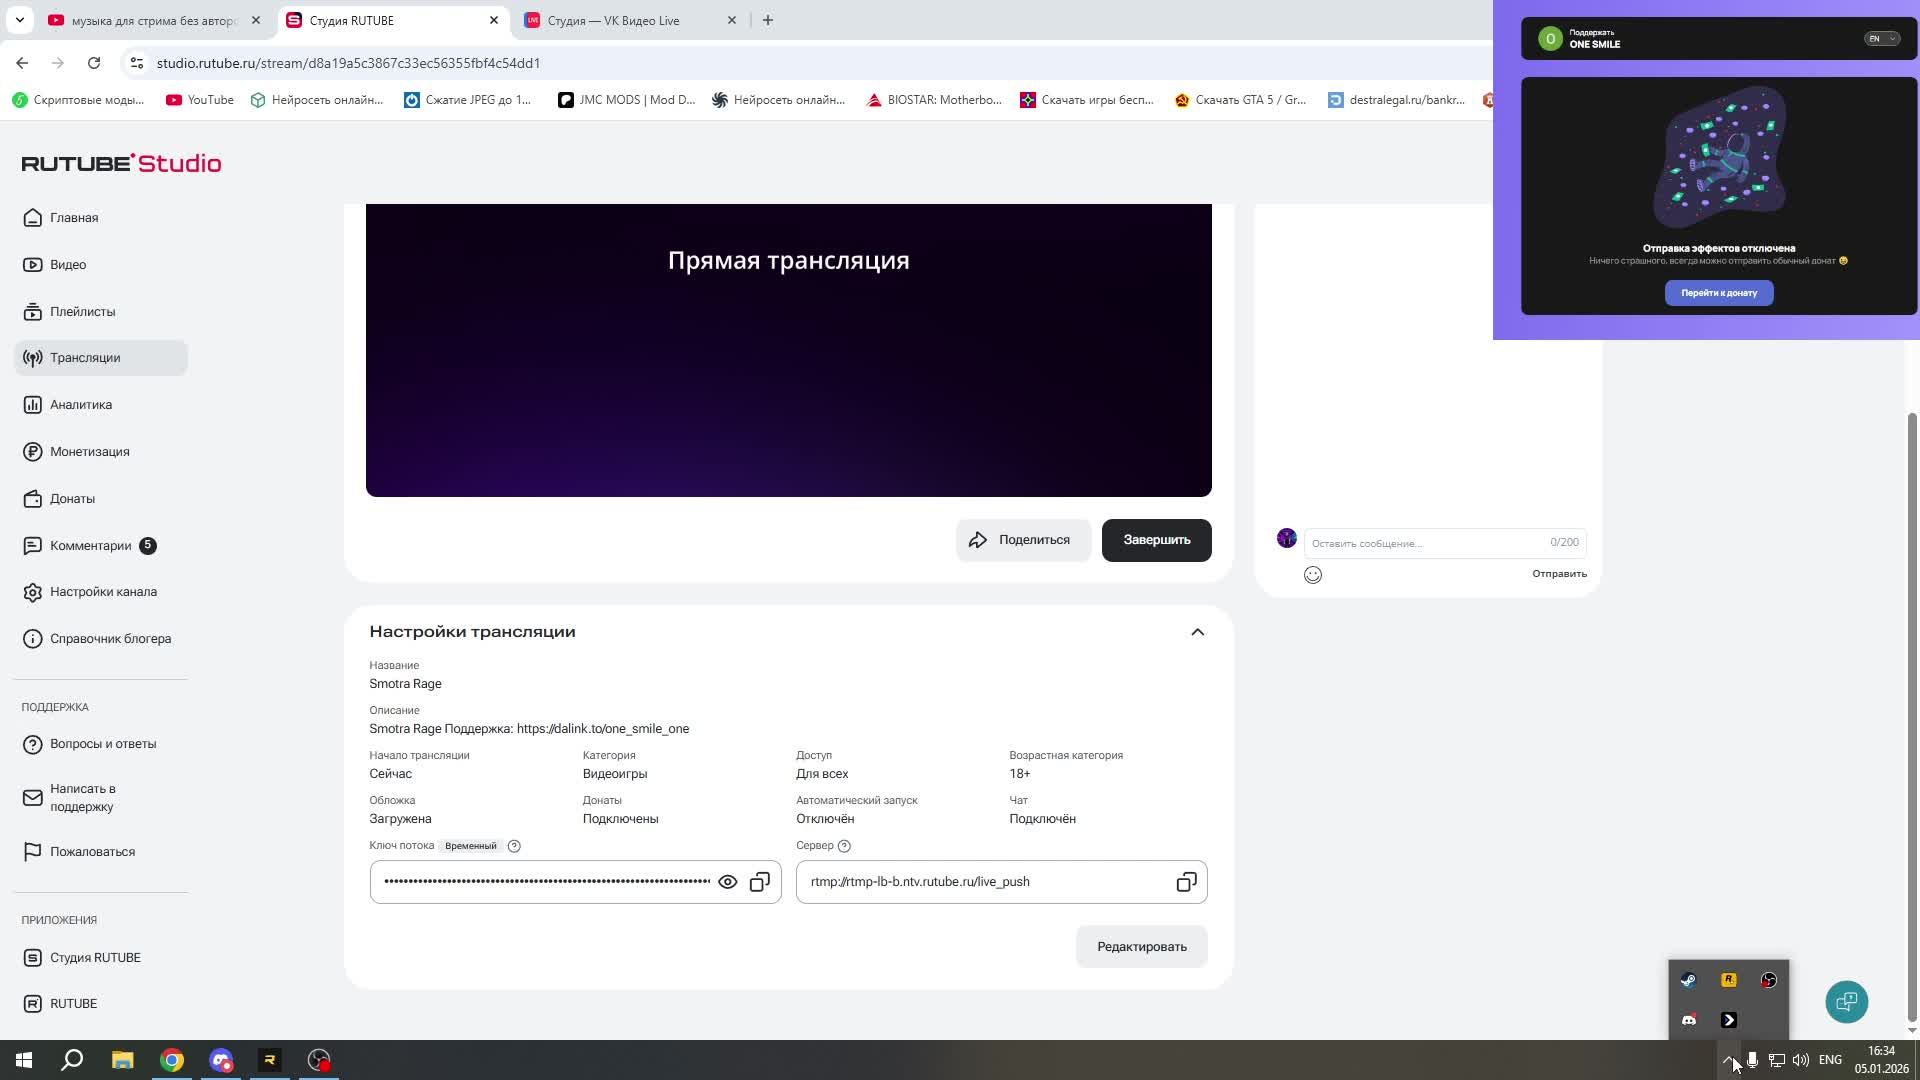Click the Завершить button
This screenshot has width=1920, height=1080.
coord(1156,540)
